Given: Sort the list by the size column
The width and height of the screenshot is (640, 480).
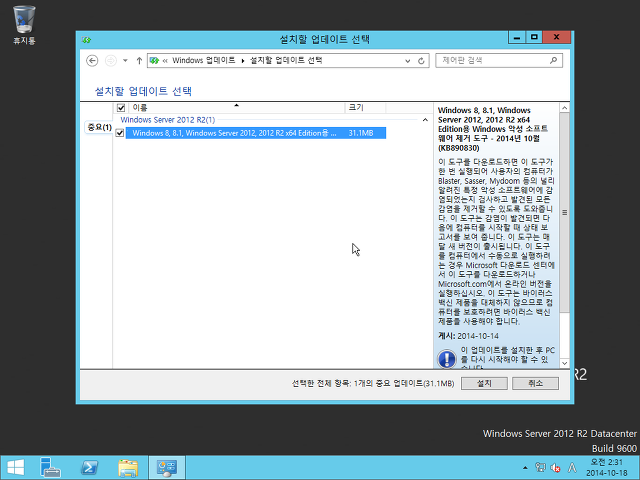Looking at the screenshot, I should [x=365, y=108].
